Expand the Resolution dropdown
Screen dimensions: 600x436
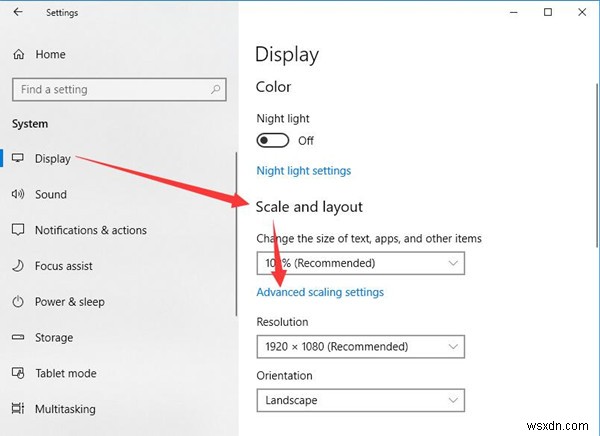click(361, 347)
